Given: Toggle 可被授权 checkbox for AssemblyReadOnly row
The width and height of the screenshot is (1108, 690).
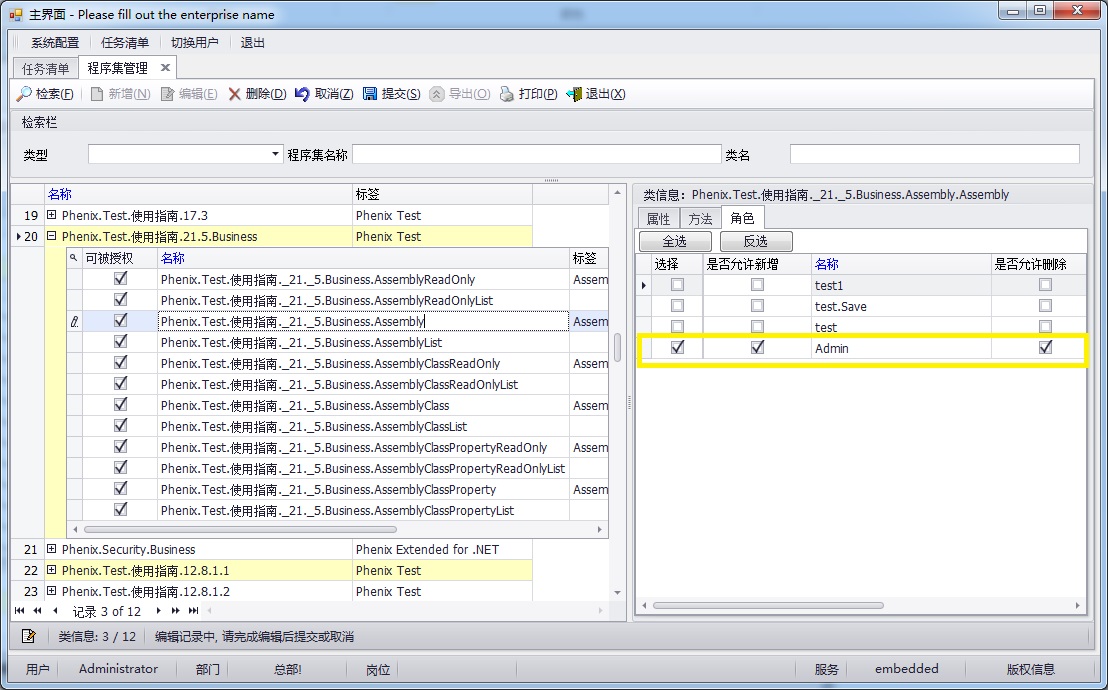Looking at the screenshot, I should (x=120, y=279).
